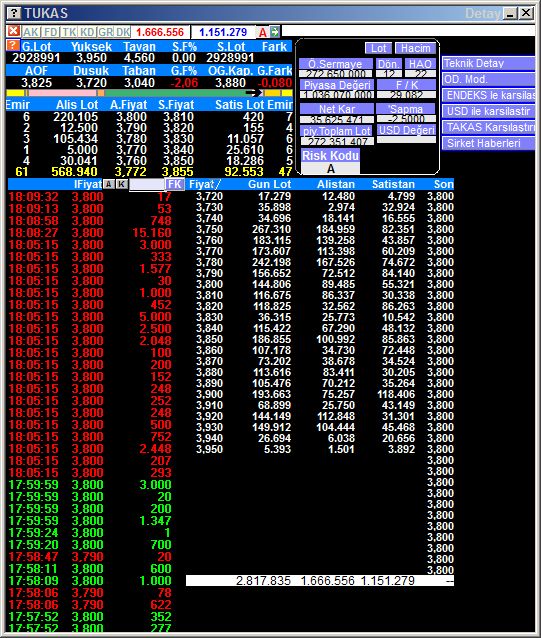The height and width of the screenshot is (638, 541).
Task: Click the Ö.Sermaye label
Action: (x=336, y=64)
